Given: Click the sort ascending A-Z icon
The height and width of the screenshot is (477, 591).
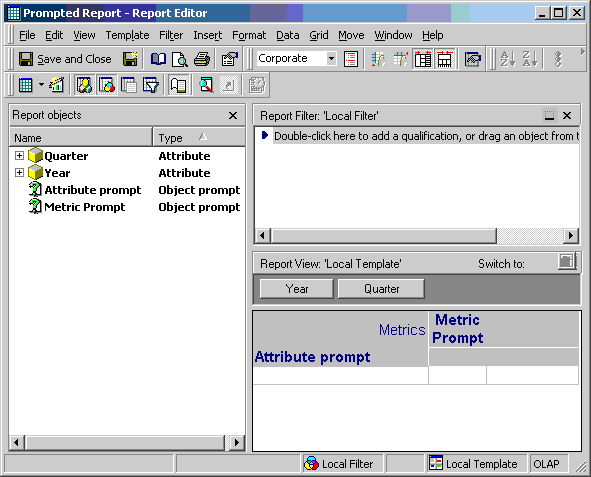Looking at the screenshot, I should point(508,59).
